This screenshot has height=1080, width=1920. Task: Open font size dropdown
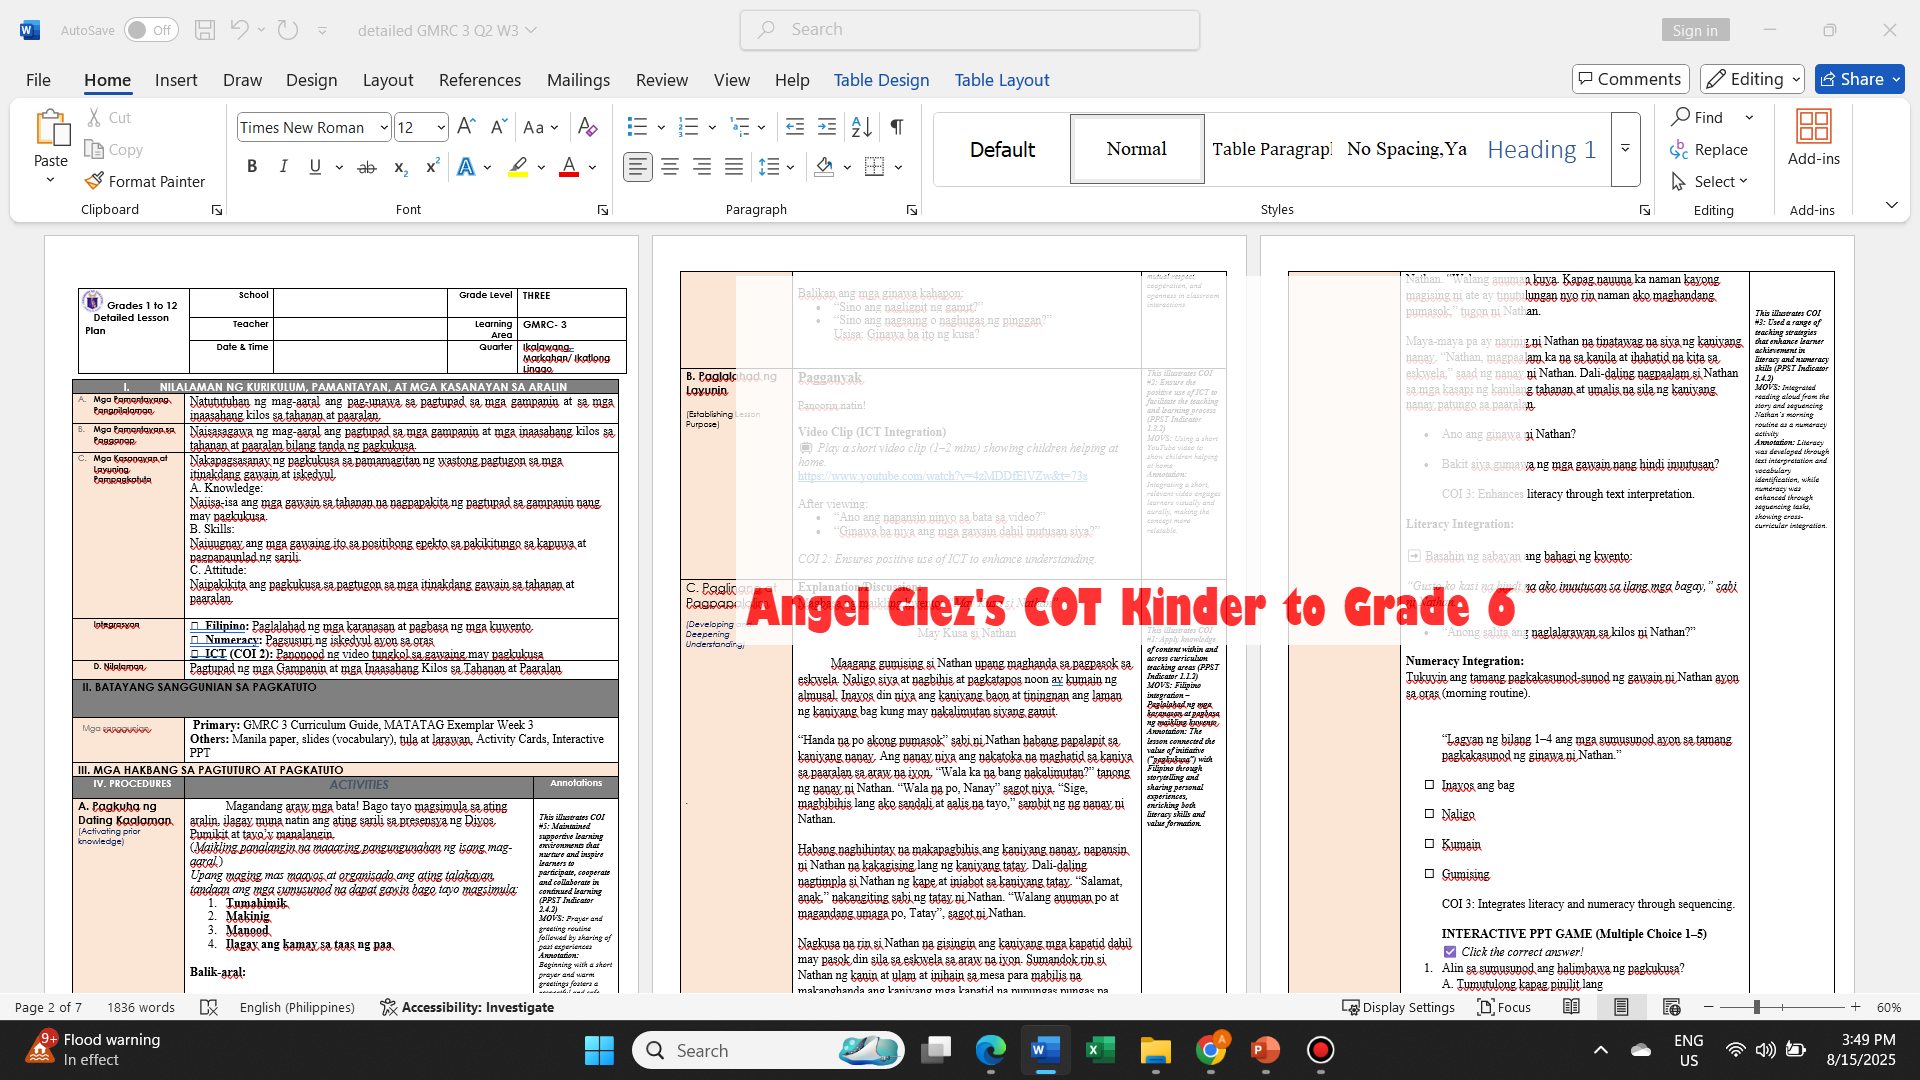tap(441, 127)
